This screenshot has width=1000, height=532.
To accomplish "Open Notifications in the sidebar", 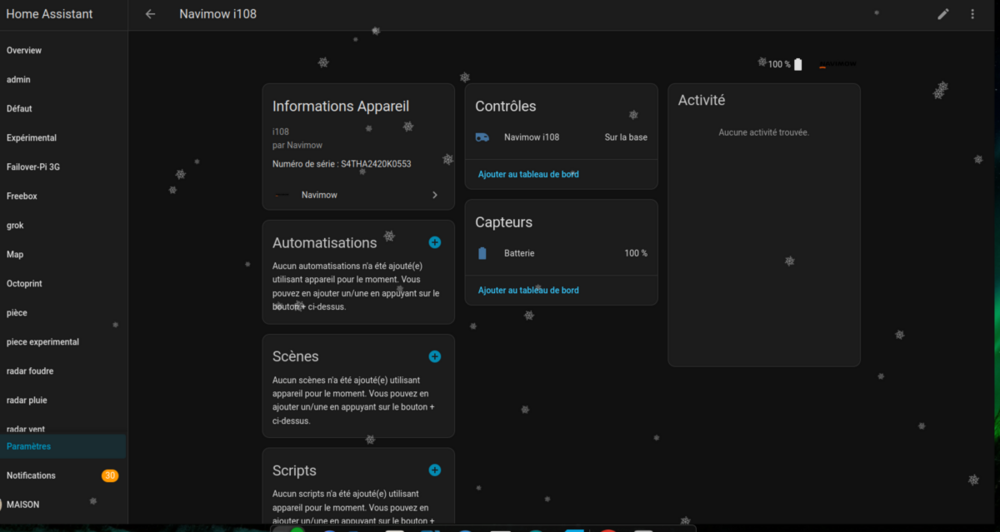I will coord(62,476).
